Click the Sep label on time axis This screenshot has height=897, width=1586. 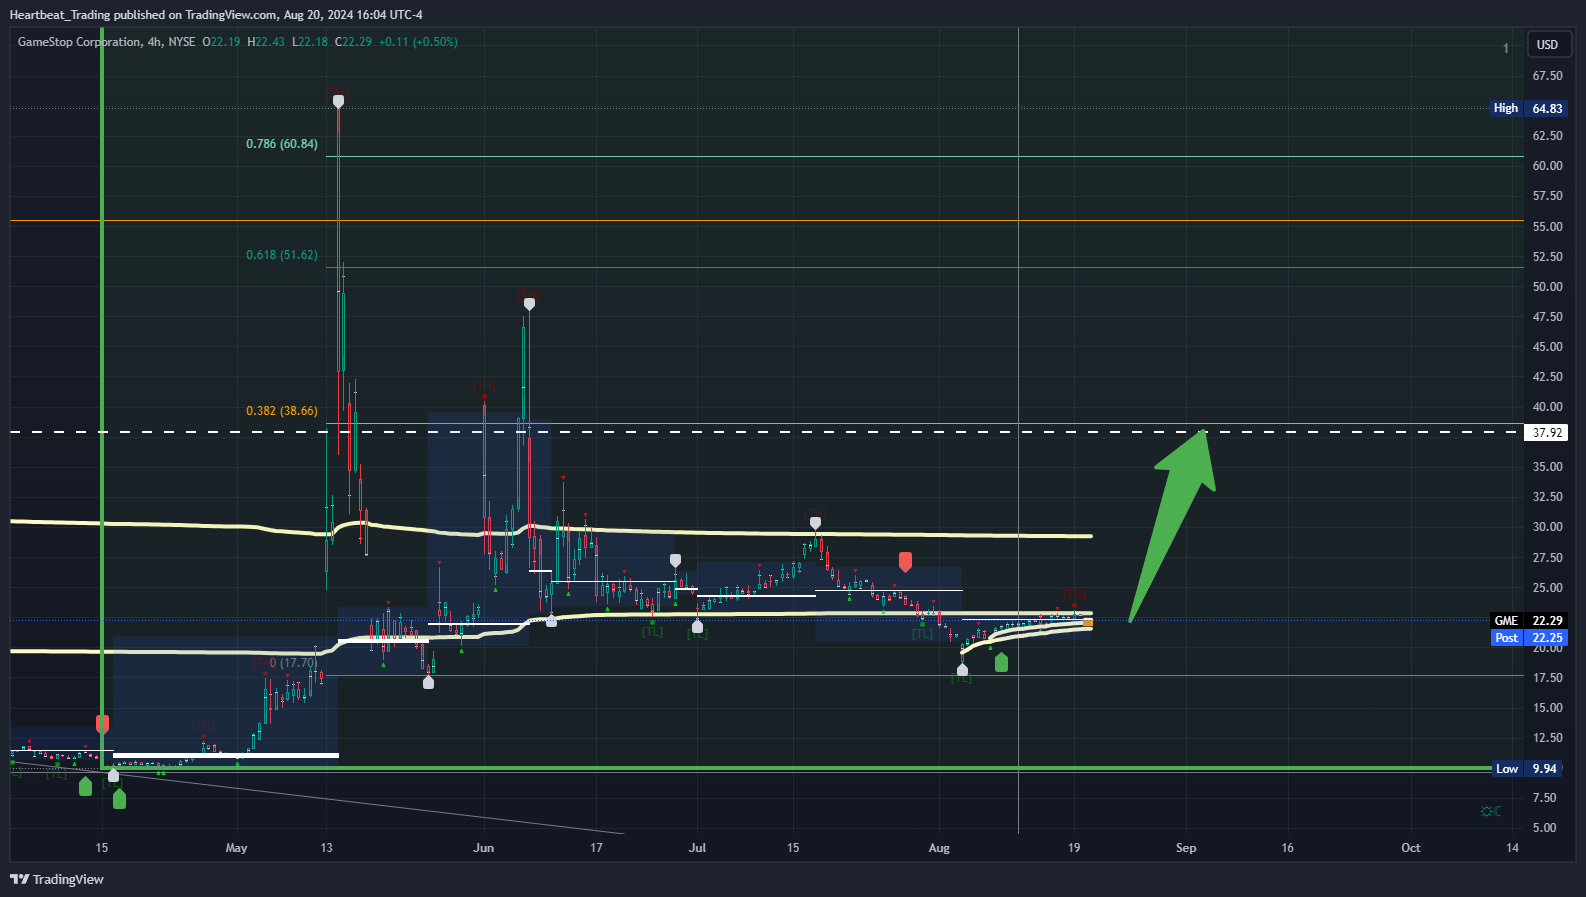[1186, 848]
